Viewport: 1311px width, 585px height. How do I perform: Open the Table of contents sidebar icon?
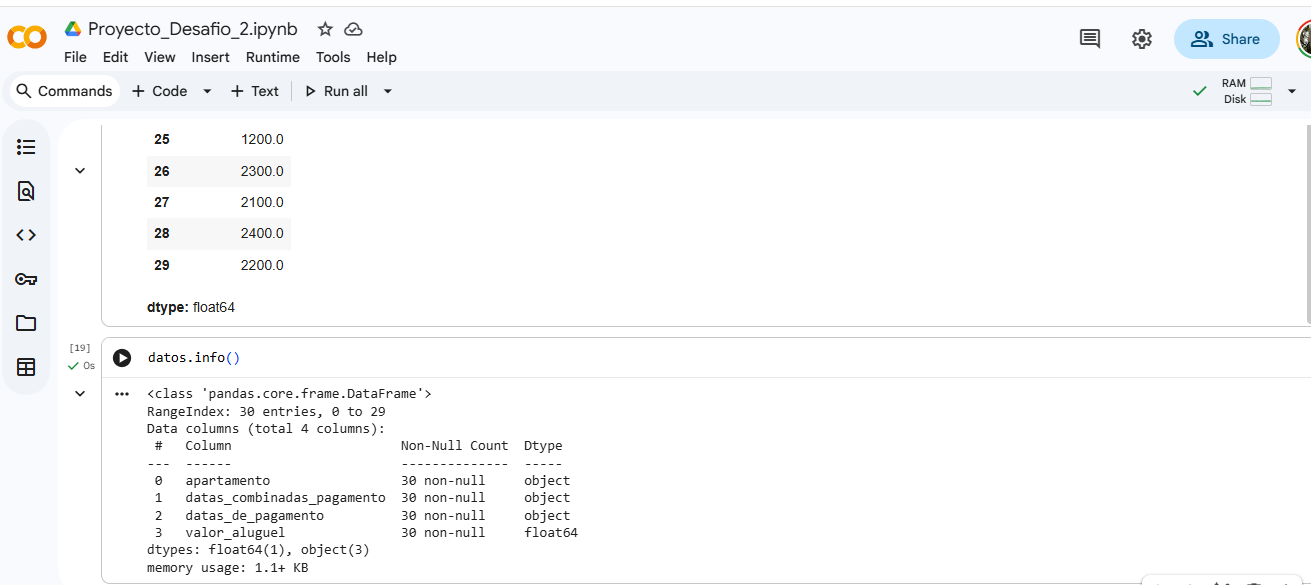[27, 147]
